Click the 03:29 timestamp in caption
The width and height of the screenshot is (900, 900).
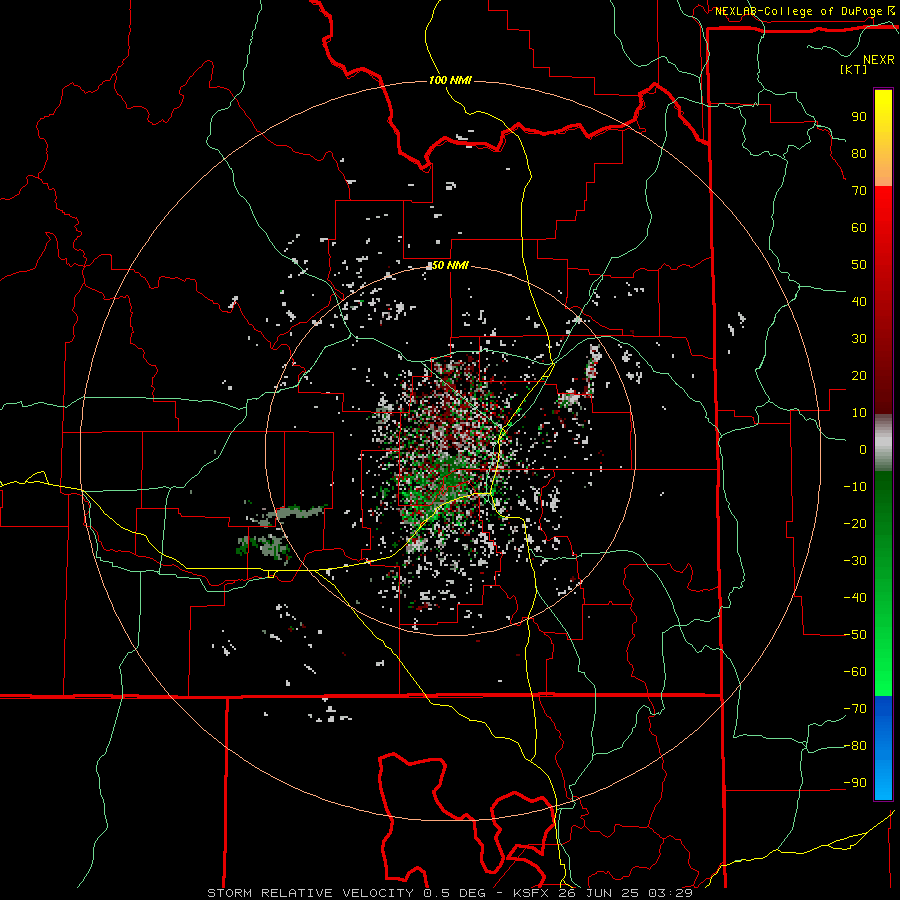pos(670,893)
